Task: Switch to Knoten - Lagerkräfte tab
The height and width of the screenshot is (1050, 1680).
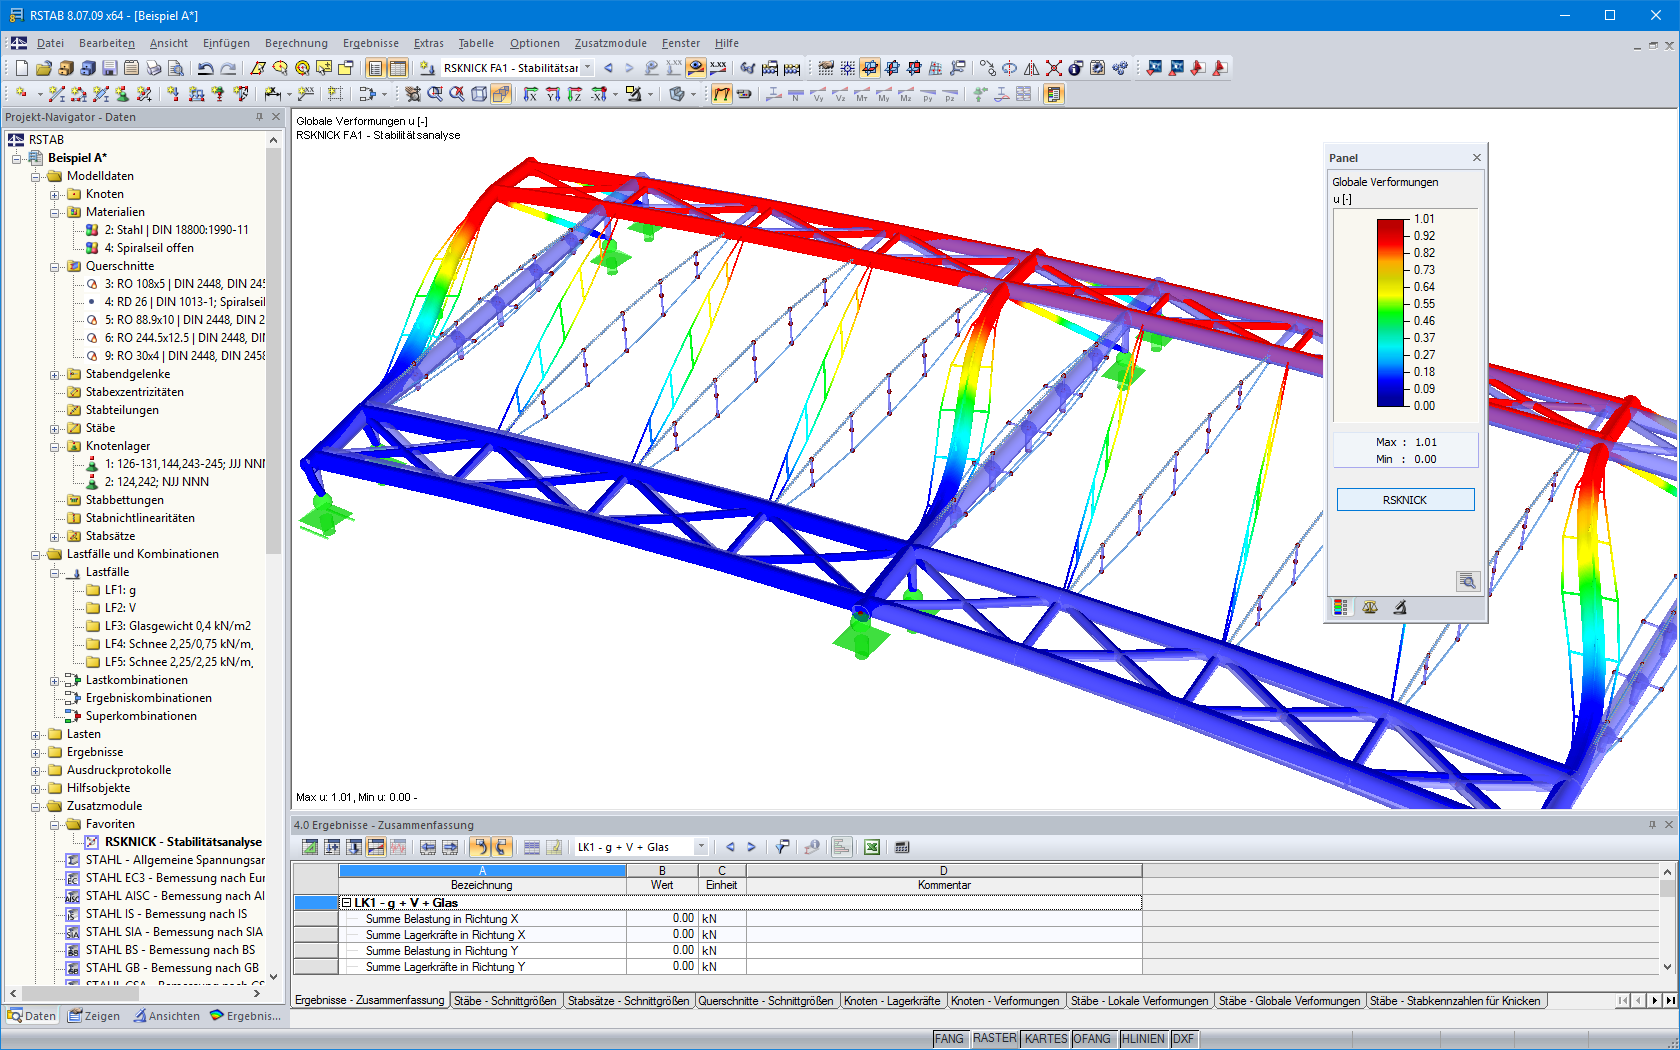Action: click(892, 1000)
